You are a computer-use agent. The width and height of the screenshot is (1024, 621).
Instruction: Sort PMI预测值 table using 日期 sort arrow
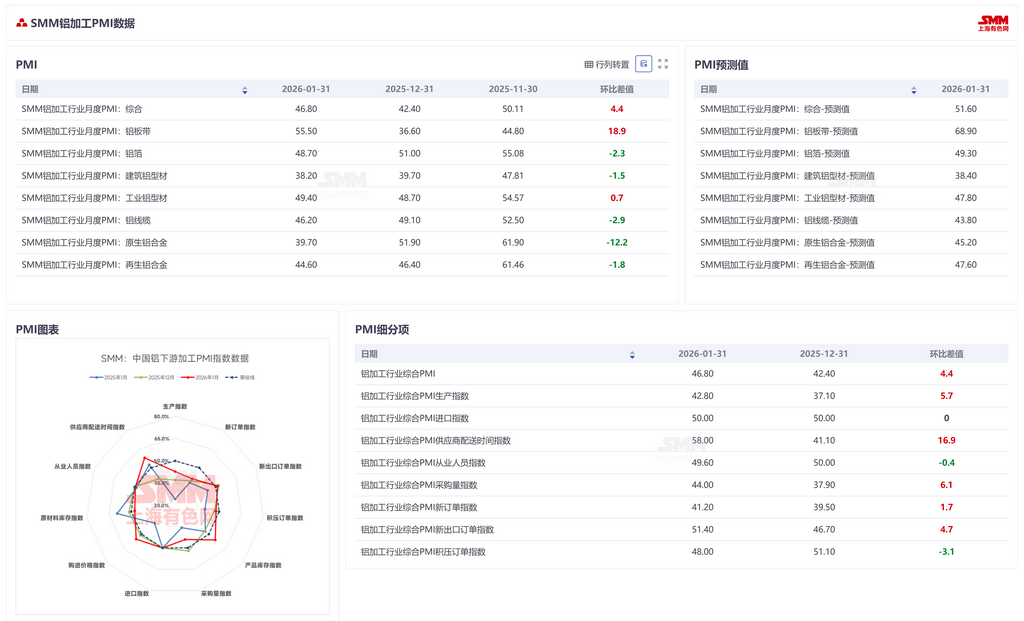(x=913, y=90)
